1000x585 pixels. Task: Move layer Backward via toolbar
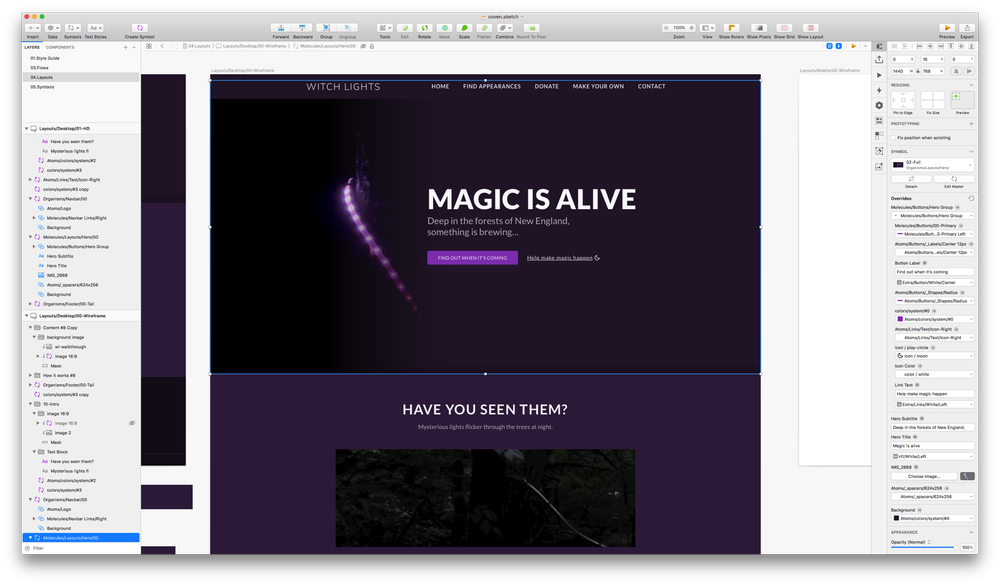(302, 28)
